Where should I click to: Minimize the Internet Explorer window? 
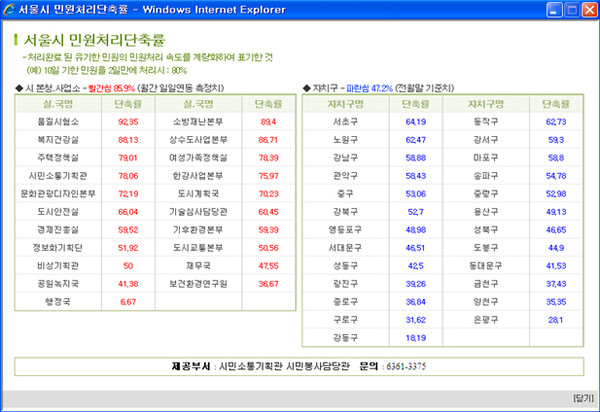pyautogui.click(x=554, y=10)
